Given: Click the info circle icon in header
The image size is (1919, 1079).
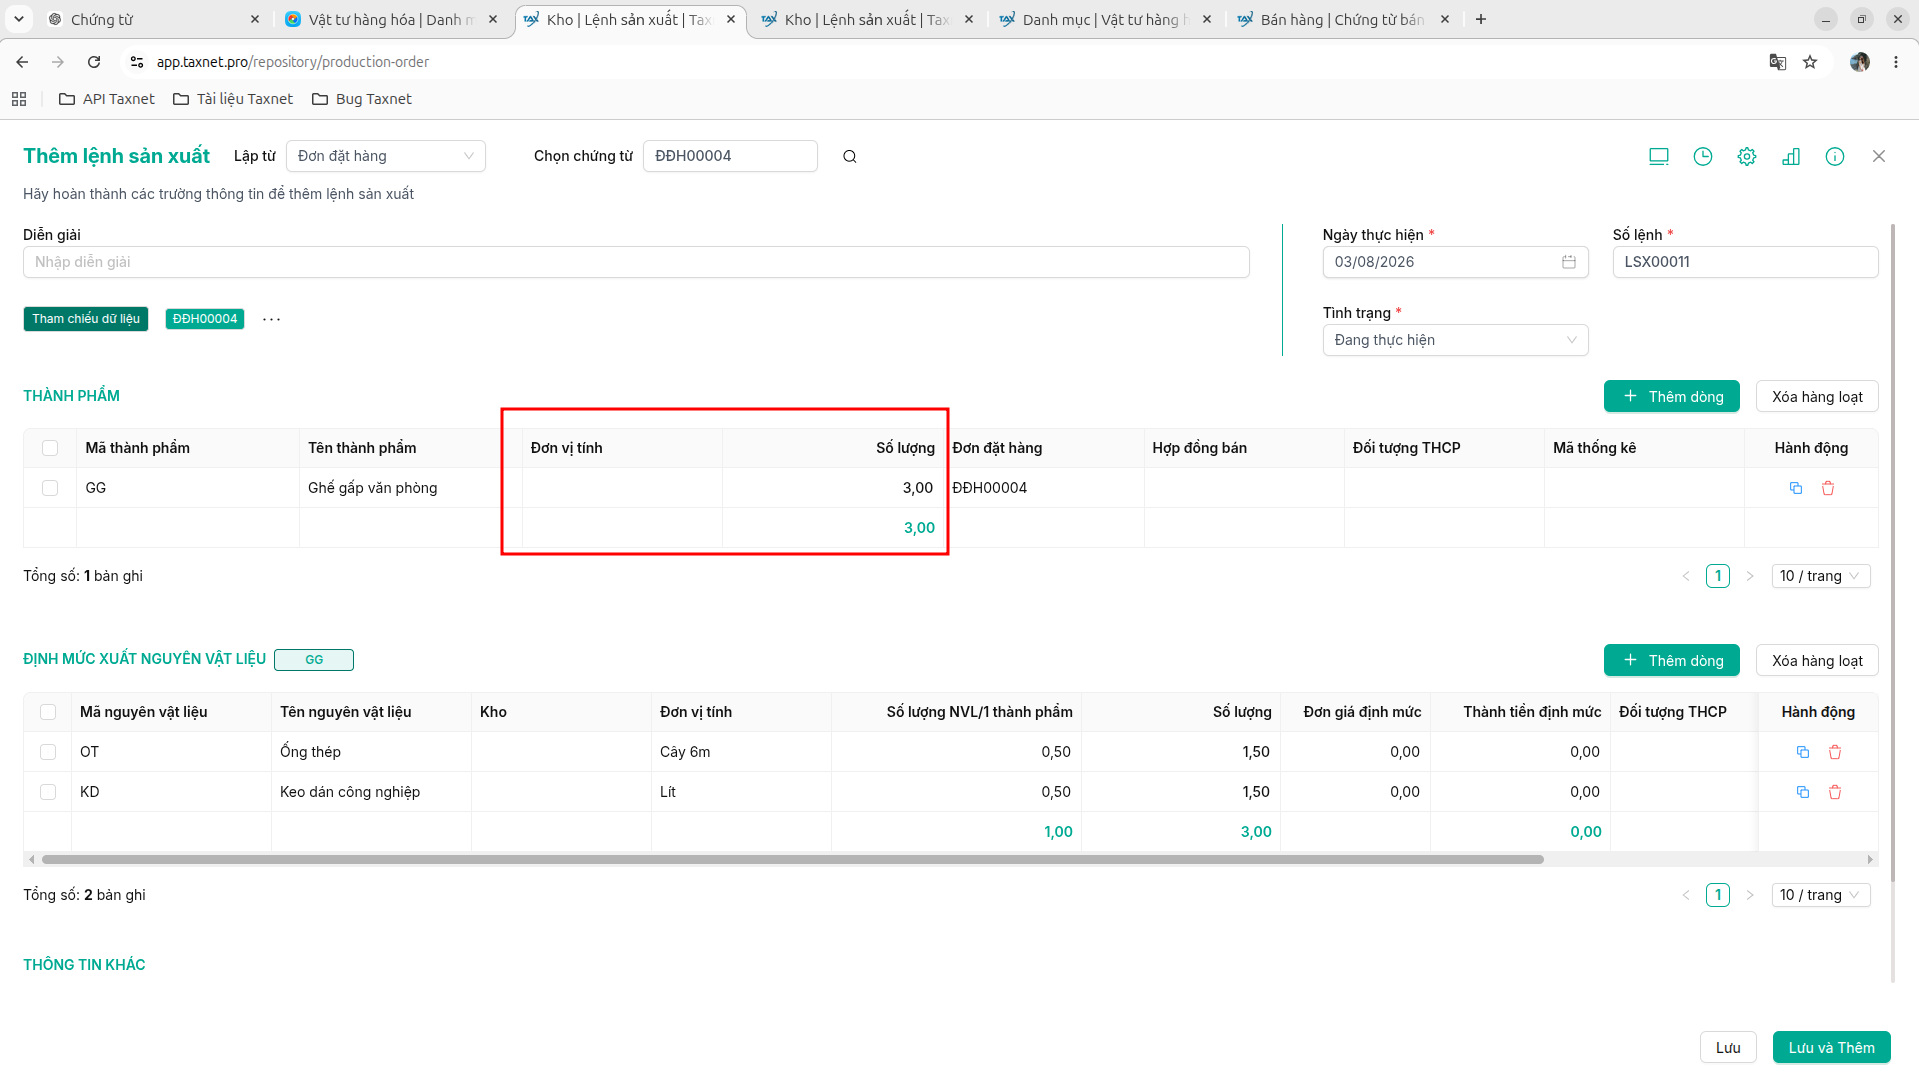Looking at the screenshot, I should (x=1834, y=156).
